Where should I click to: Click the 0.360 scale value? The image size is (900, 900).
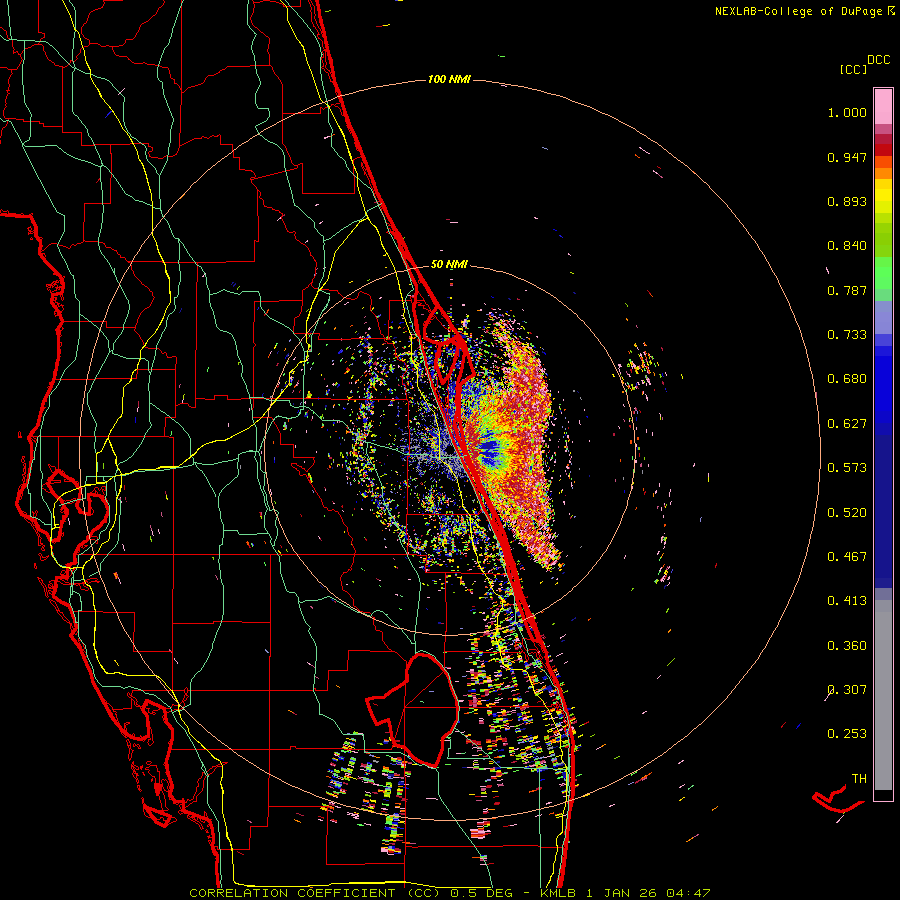[847, 646]
